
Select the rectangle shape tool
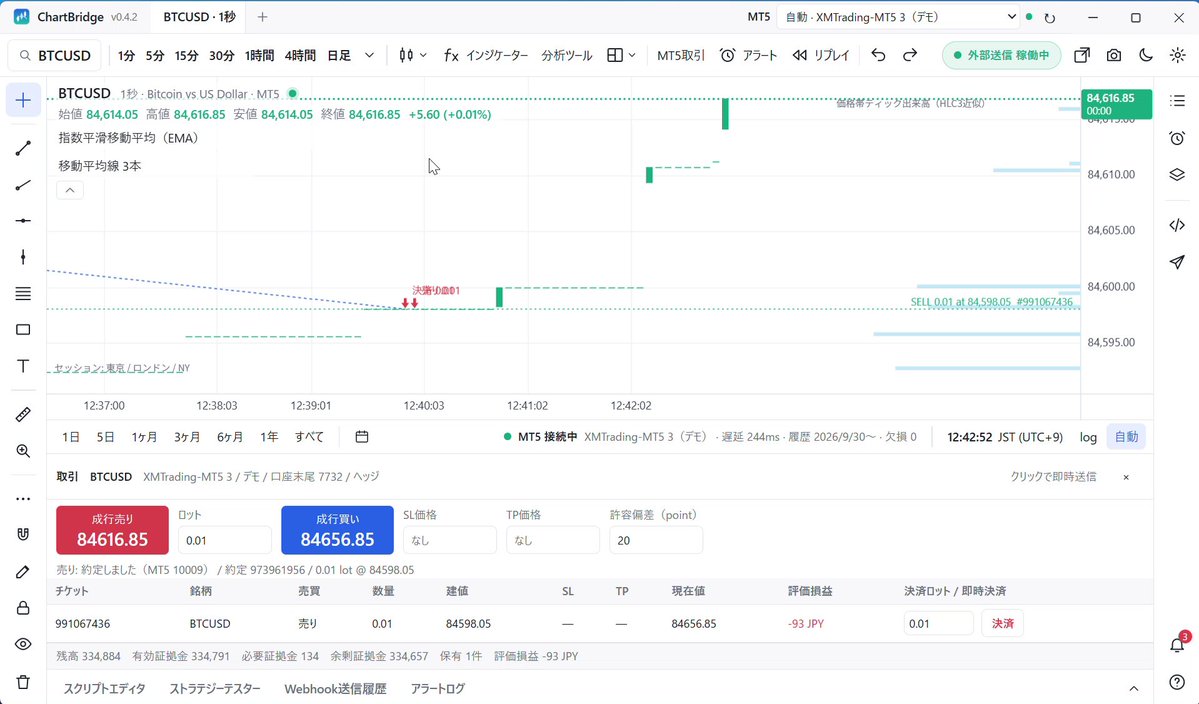coord(23,329)
